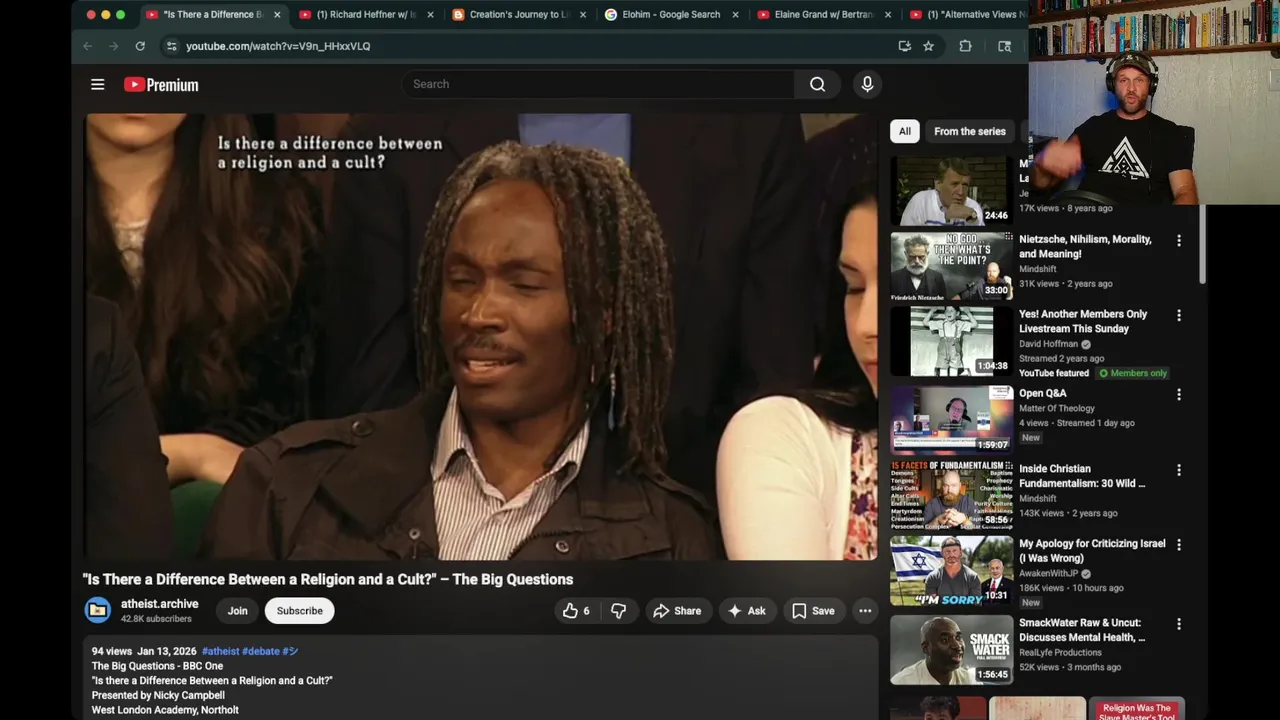Open AwakenWithJP channel link
This screenshot has width=1280, height=720.
pyautogui.click(x=1049, y=573)
